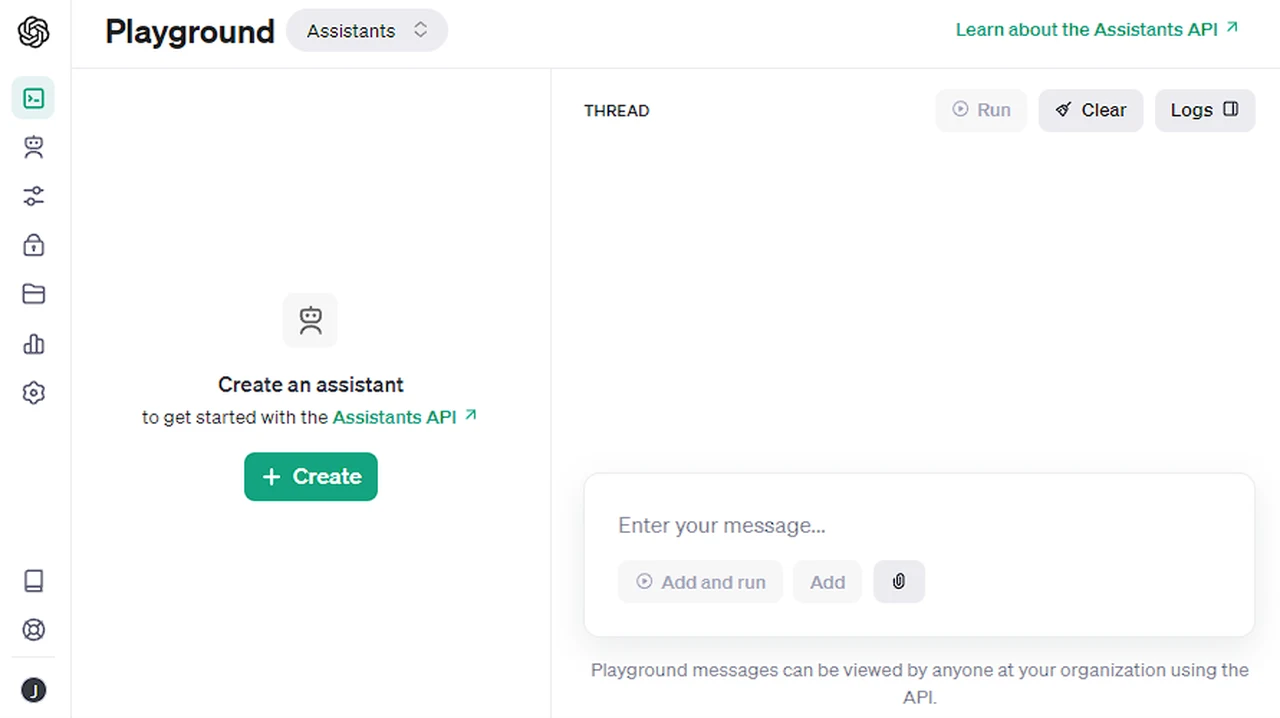Open the Playground sidebar icon
This screenshot has width=1280, height=718.
tap(34, 98)
